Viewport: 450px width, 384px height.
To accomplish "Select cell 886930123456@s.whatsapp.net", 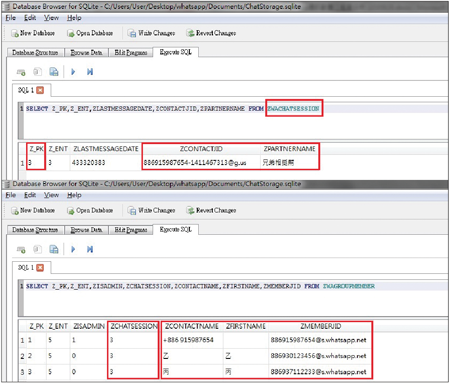I will [x=319, y=356].
